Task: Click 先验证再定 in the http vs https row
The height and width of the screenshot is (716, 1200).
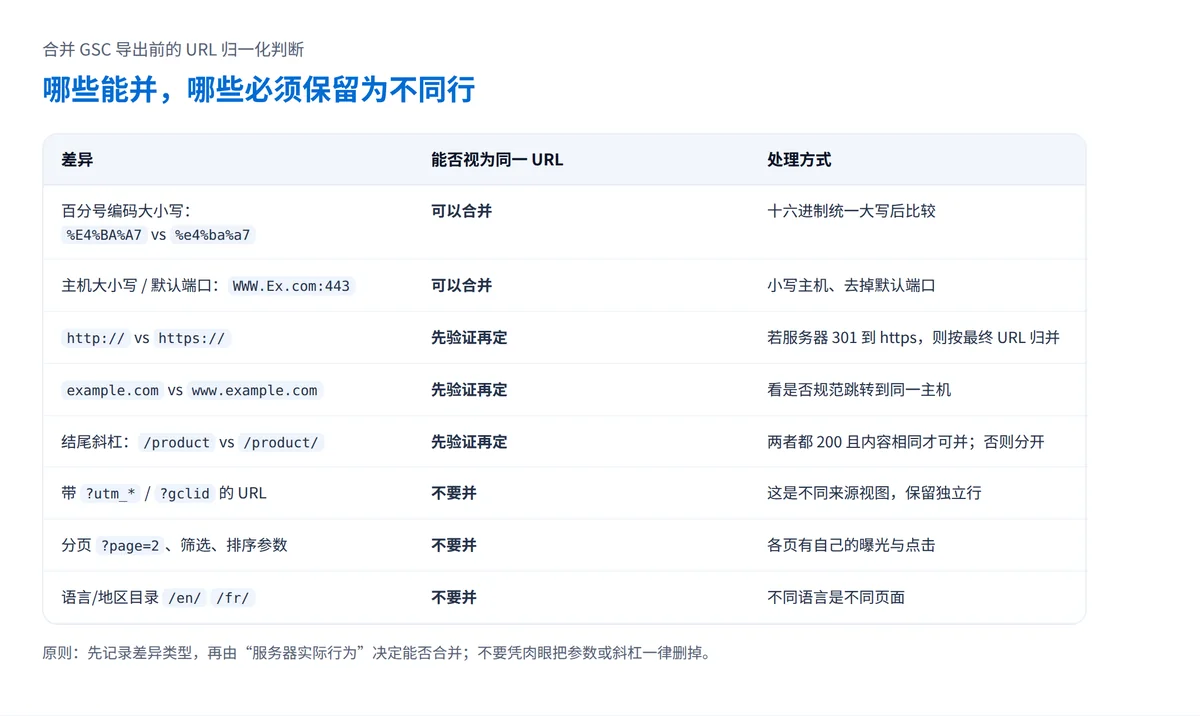Action: (x=469, y=338)
